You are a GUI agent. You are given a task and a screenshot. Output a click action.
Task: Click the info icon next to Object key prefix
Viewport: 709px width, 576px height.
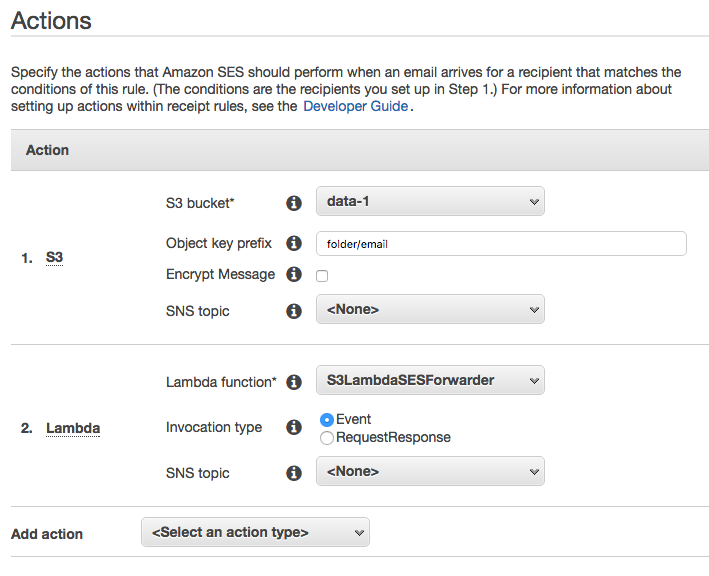[294, 243]
